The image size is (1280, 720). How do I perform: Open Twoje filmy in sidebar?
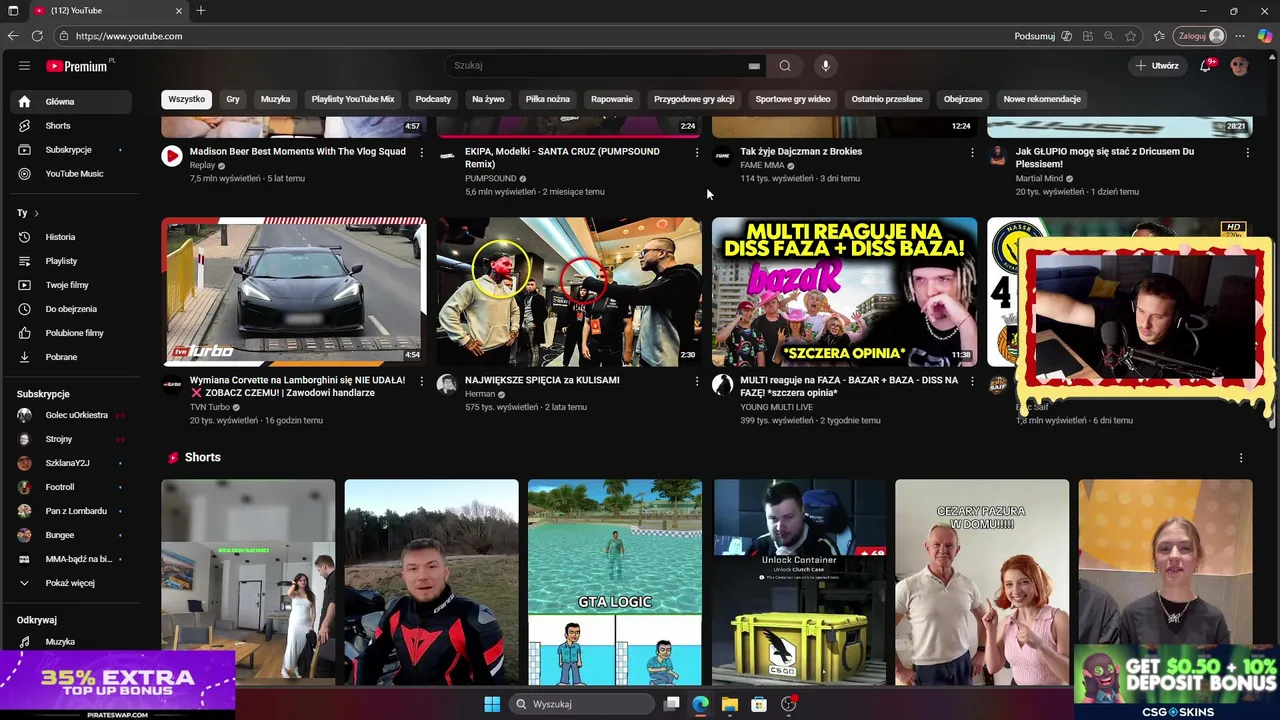click(71, 285)
